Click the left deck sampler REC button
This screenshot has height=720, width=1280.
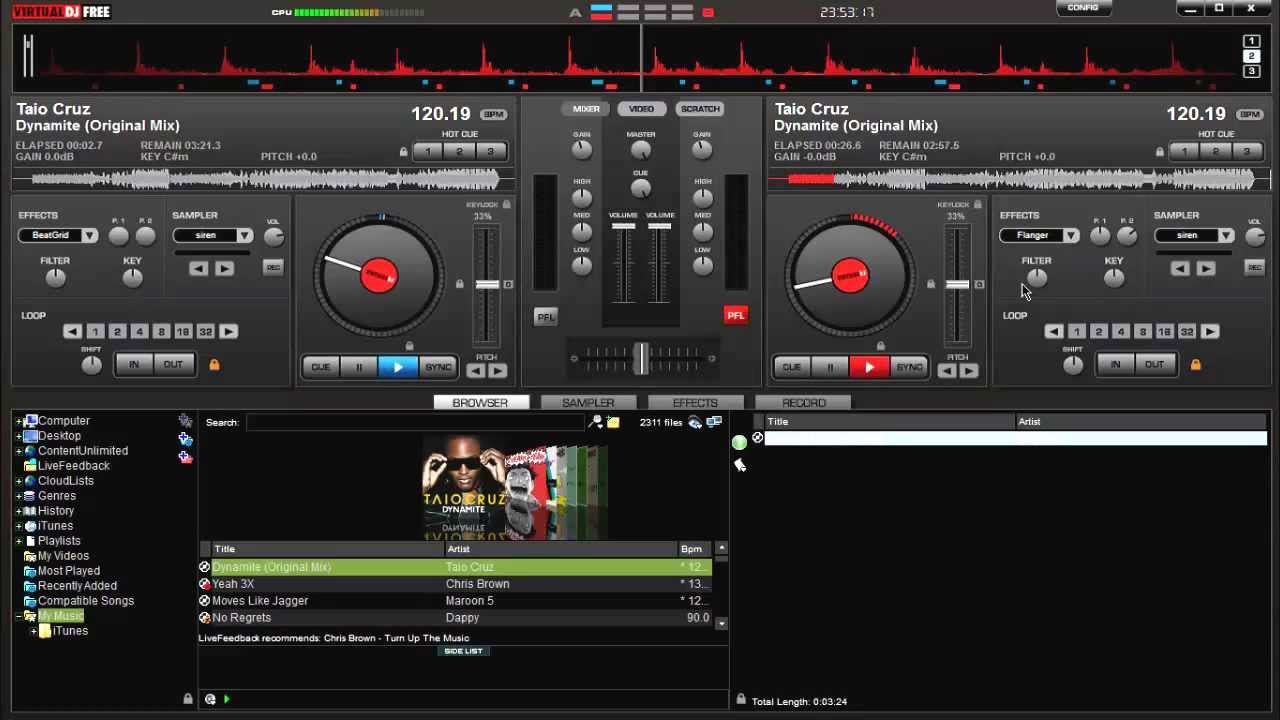click(273, 267)
